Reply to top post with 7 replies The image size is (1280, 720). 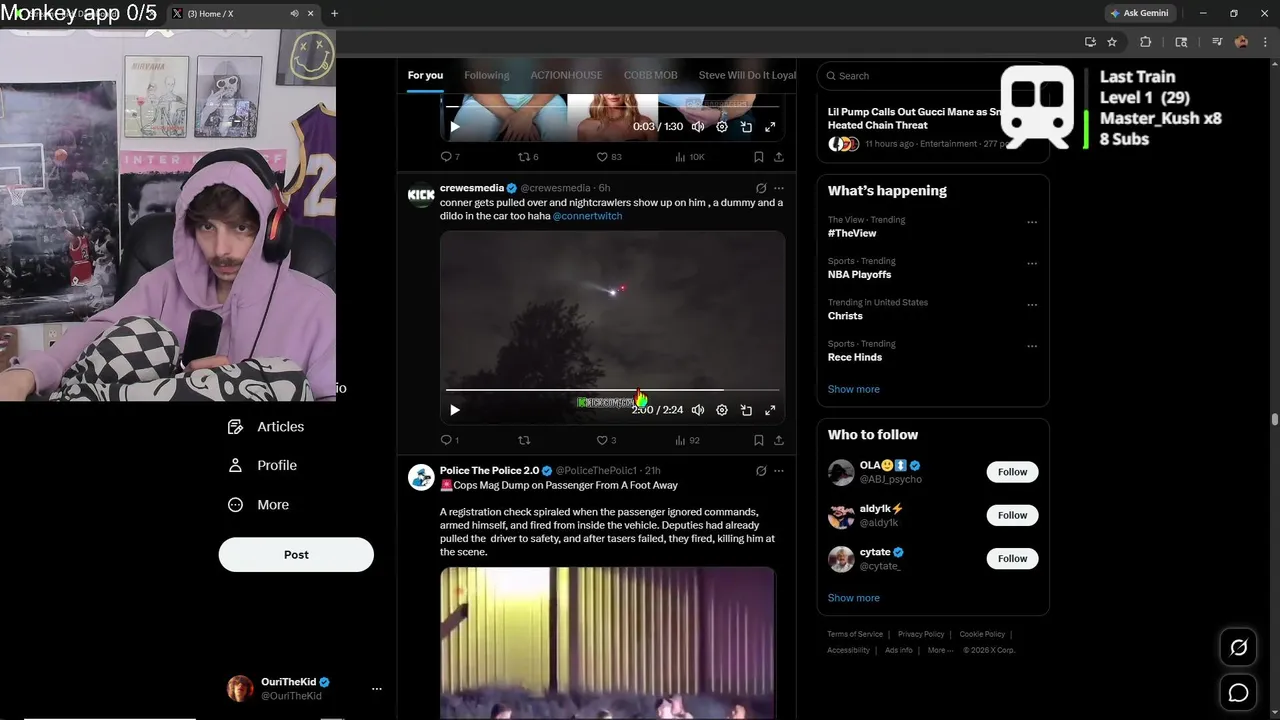tap(450, 157)
